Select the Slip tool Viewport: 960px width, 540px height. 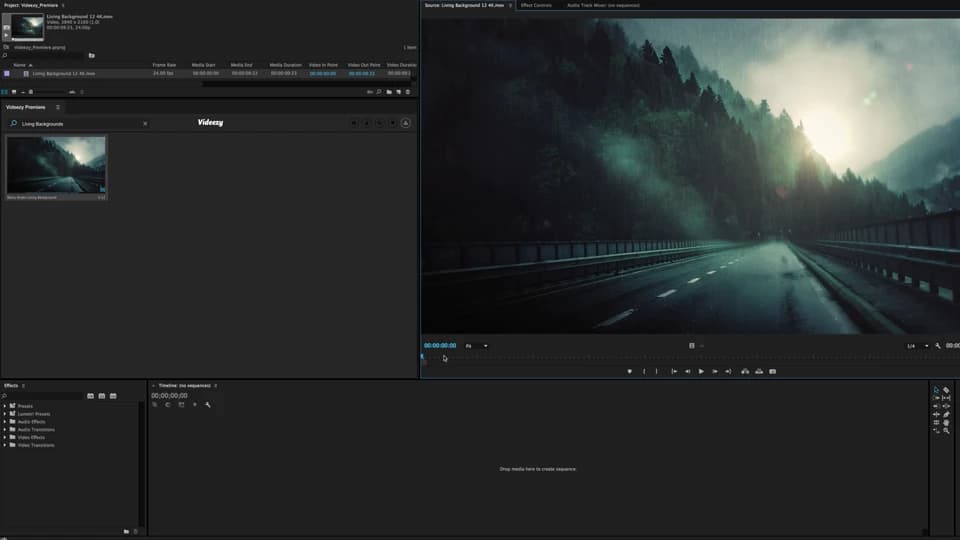pyautogui.click(x=946, y=398)
